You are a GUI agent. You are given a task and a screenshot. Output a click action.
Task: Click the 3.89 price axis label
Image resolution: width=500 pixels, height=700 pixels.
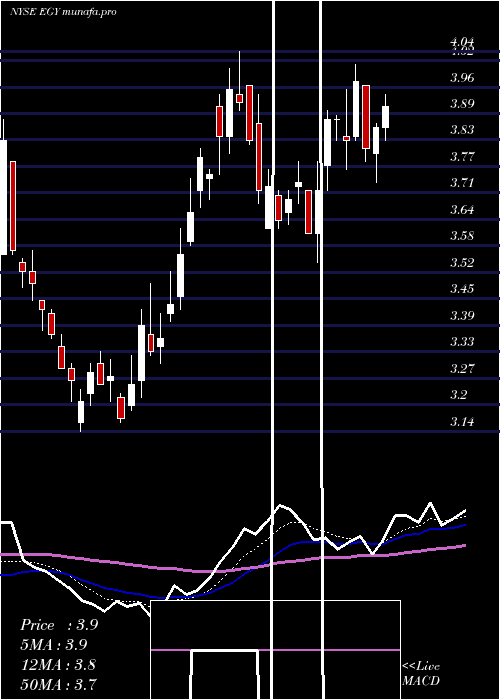coord(462,104)
